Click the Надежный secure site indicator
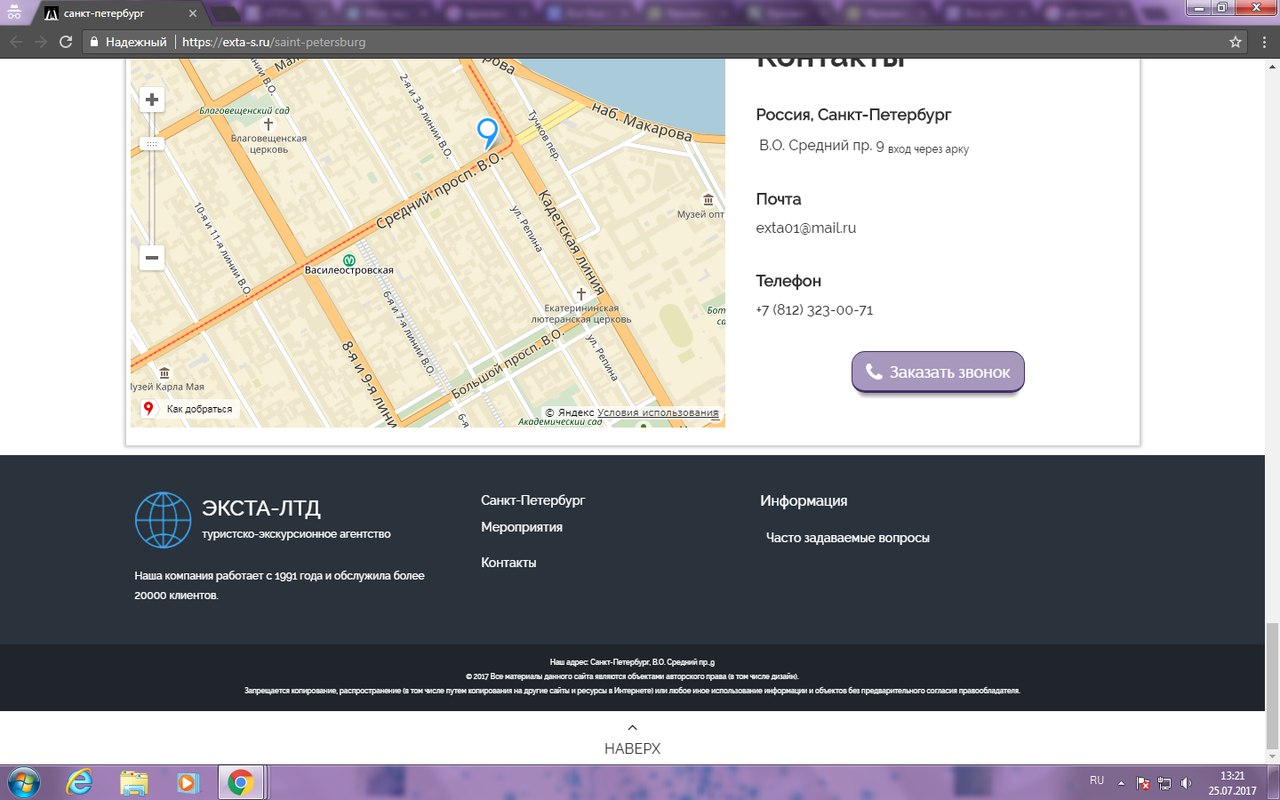Image resolution: width=1280 pixels, height=800 pixels. (128, 42)
